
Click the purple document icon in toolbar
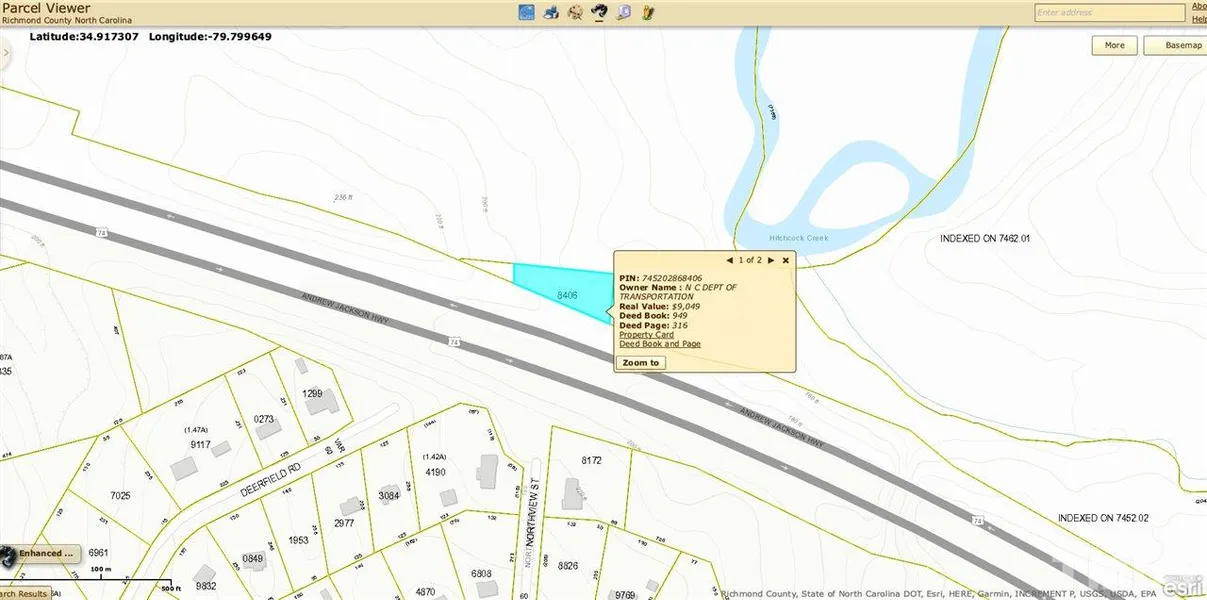(624, 12)
